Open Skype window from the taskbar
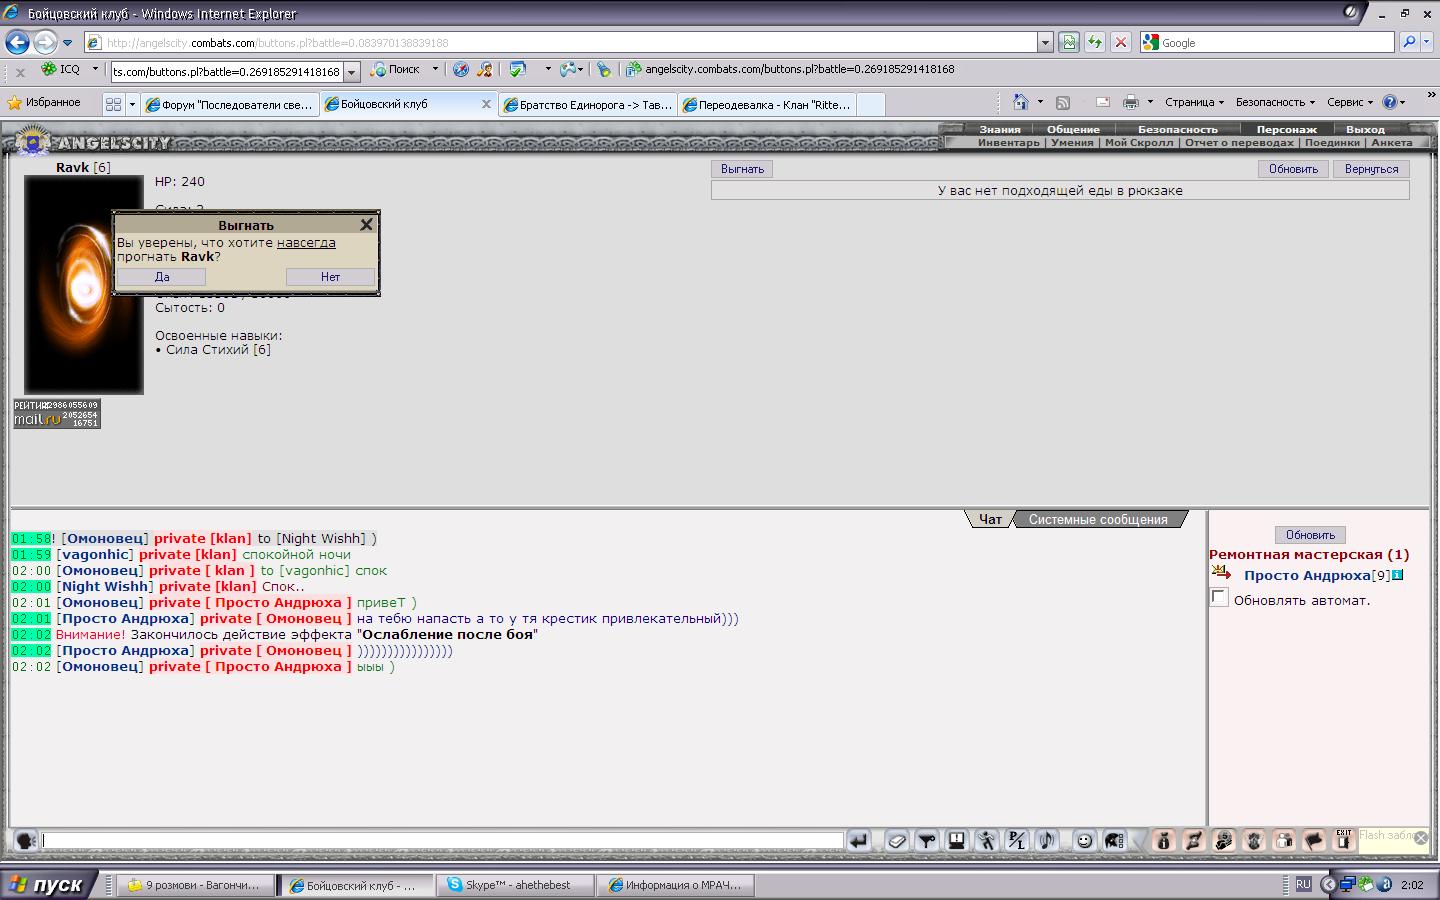This screenshot has width=1440, height=900. click(515, 885)
